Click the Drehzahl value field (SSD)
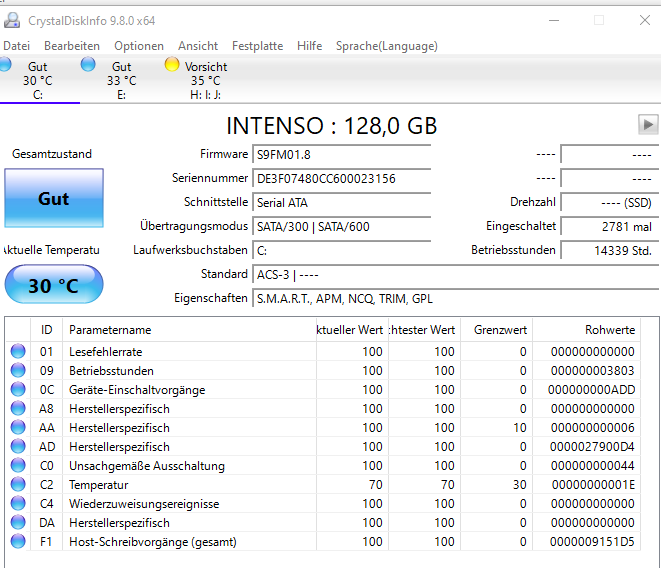661x568 pixels. (x=610, y=202)
